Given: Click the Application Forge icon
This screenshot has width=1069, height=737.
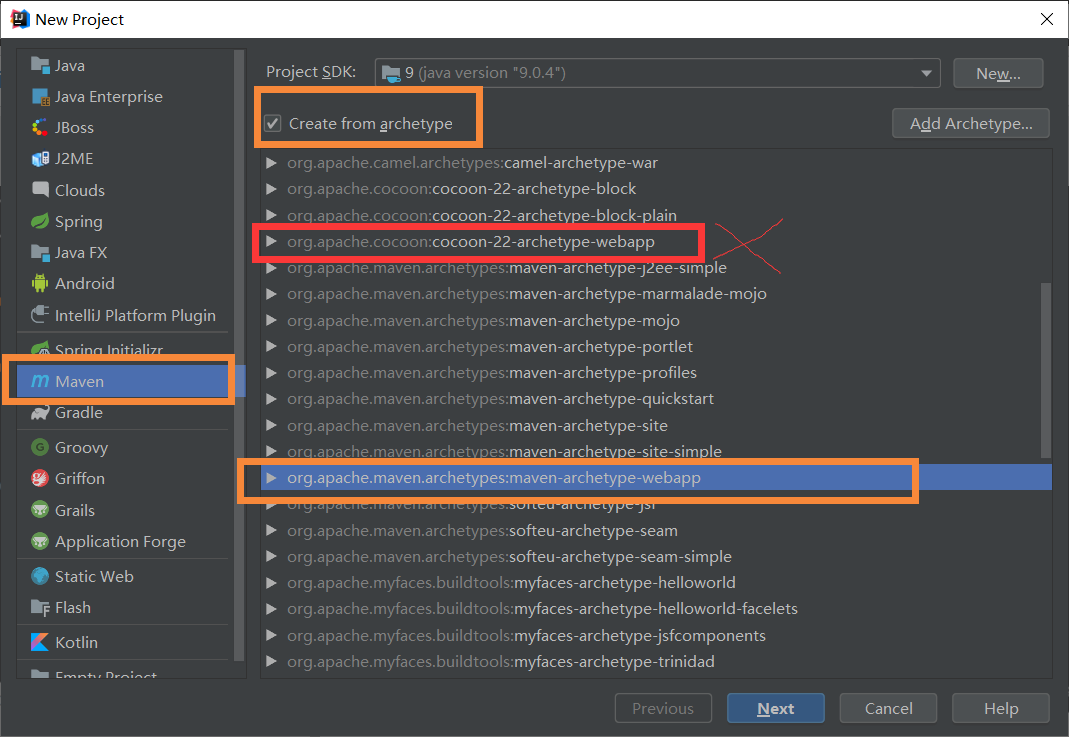Looking at the screenshot, I should pos(40,541).
